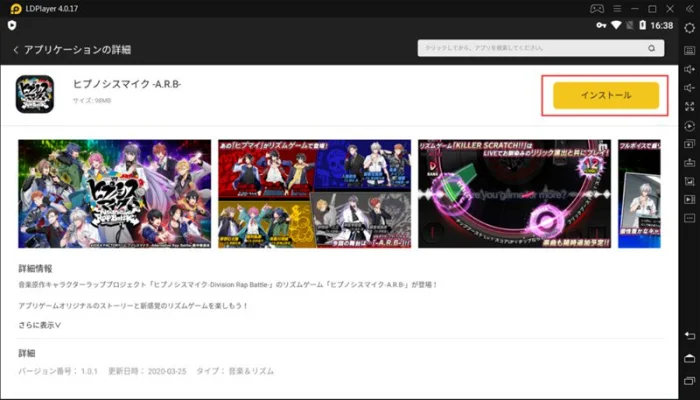Click the battery status icon
The width and height of the screenshot is (700, 400).
coord(642,25)
